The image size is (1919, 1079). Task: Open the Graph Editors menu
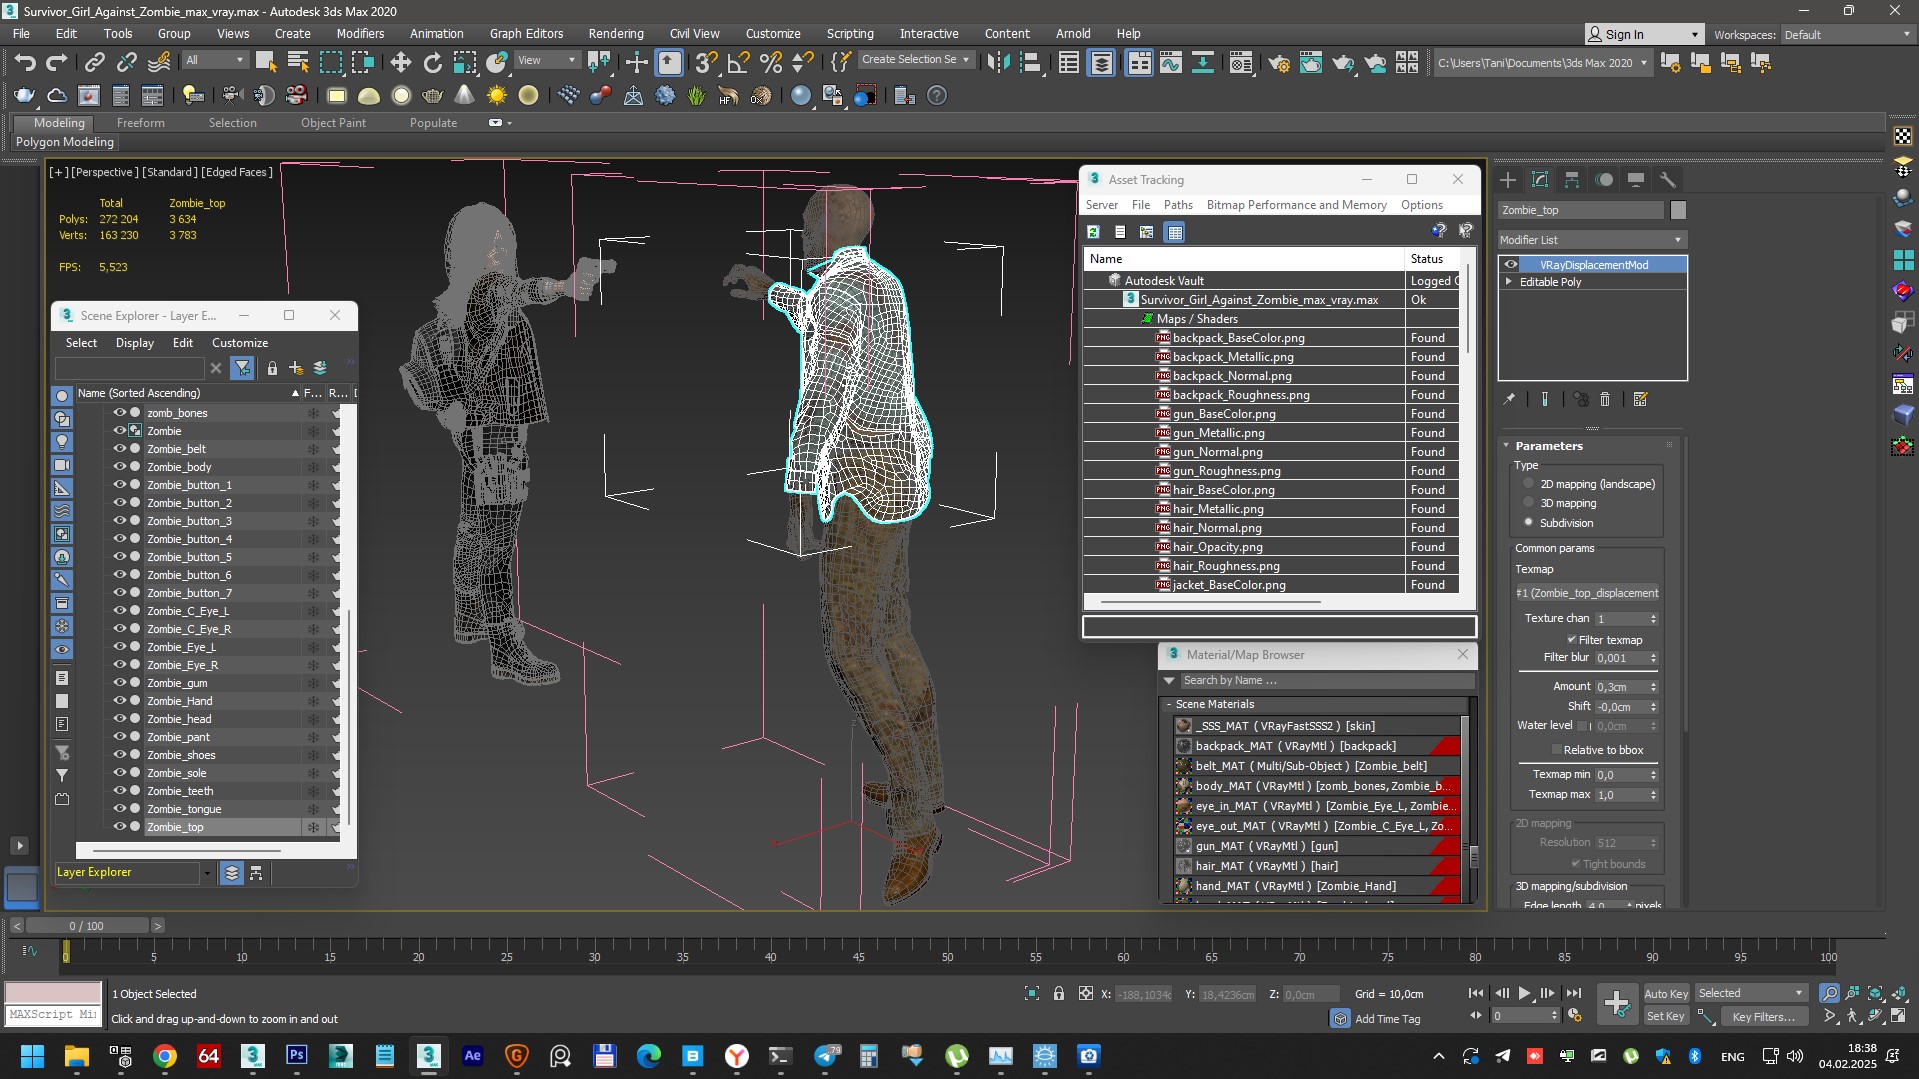point(526,33)
